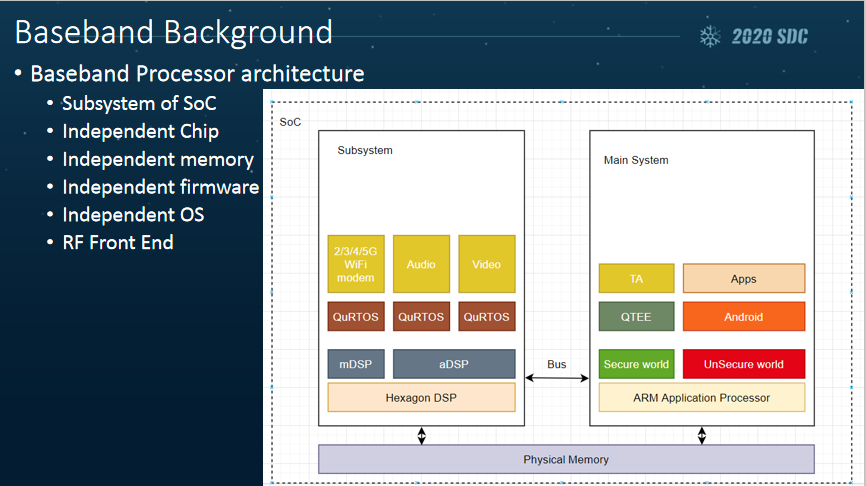Select the ARM Application Processor block

tap(701, 397)
